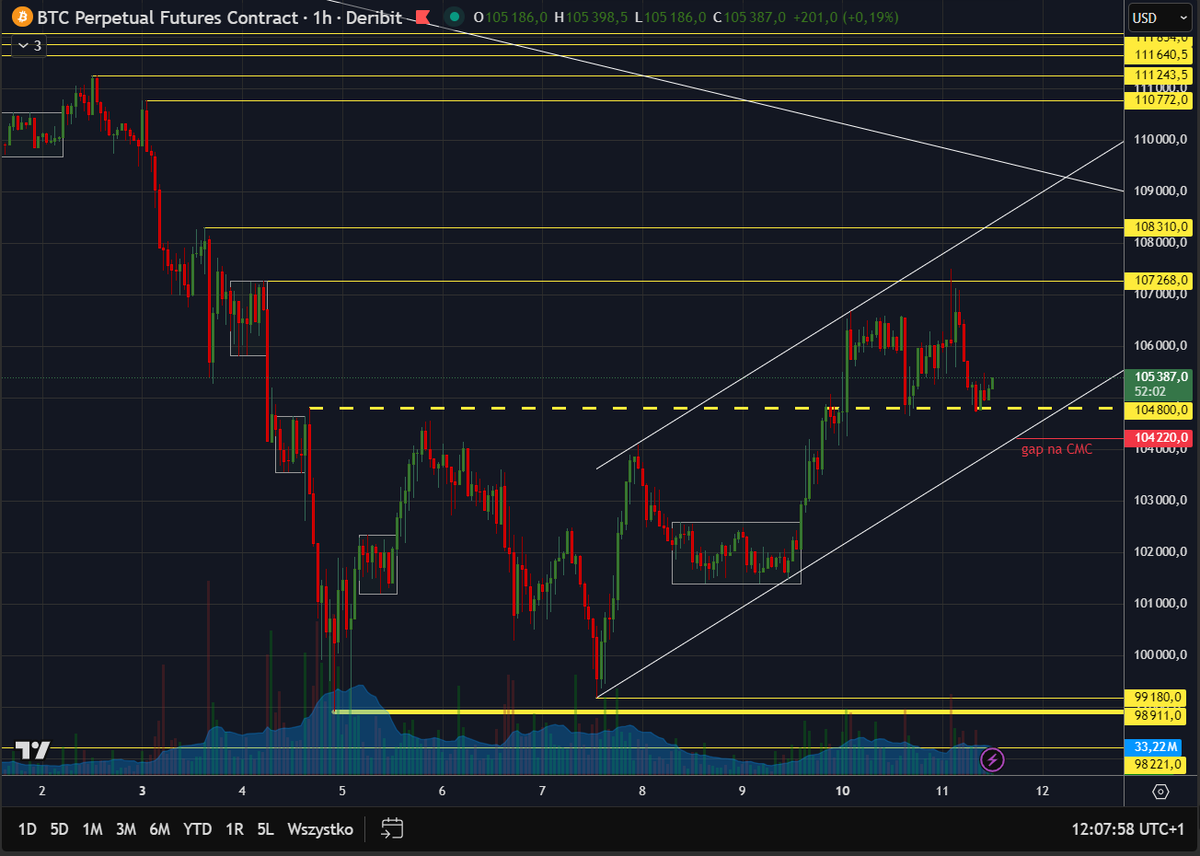Click the purple lightning bolt icon

tap(992, 760)
